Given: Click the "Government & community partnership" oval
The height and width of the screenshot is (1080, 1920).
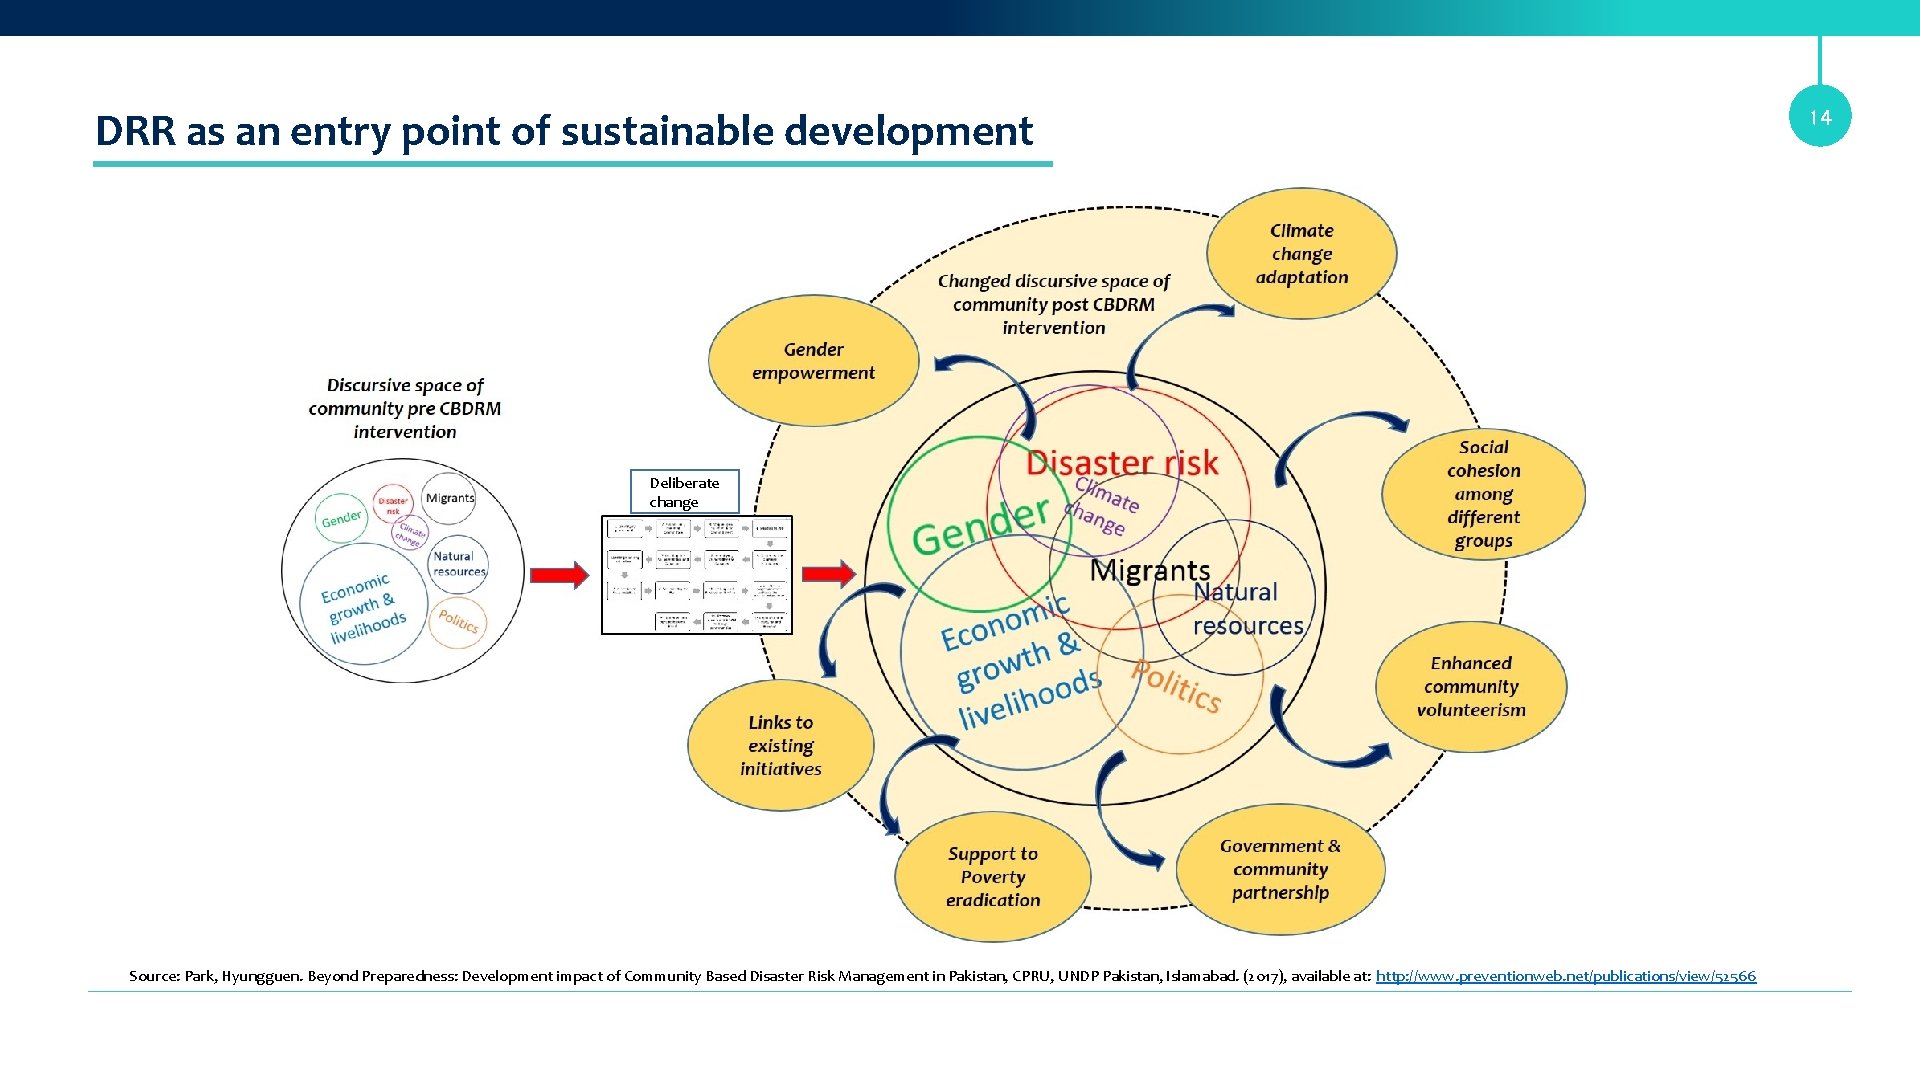Looking at the screenshot, I should pos(1280,870).
